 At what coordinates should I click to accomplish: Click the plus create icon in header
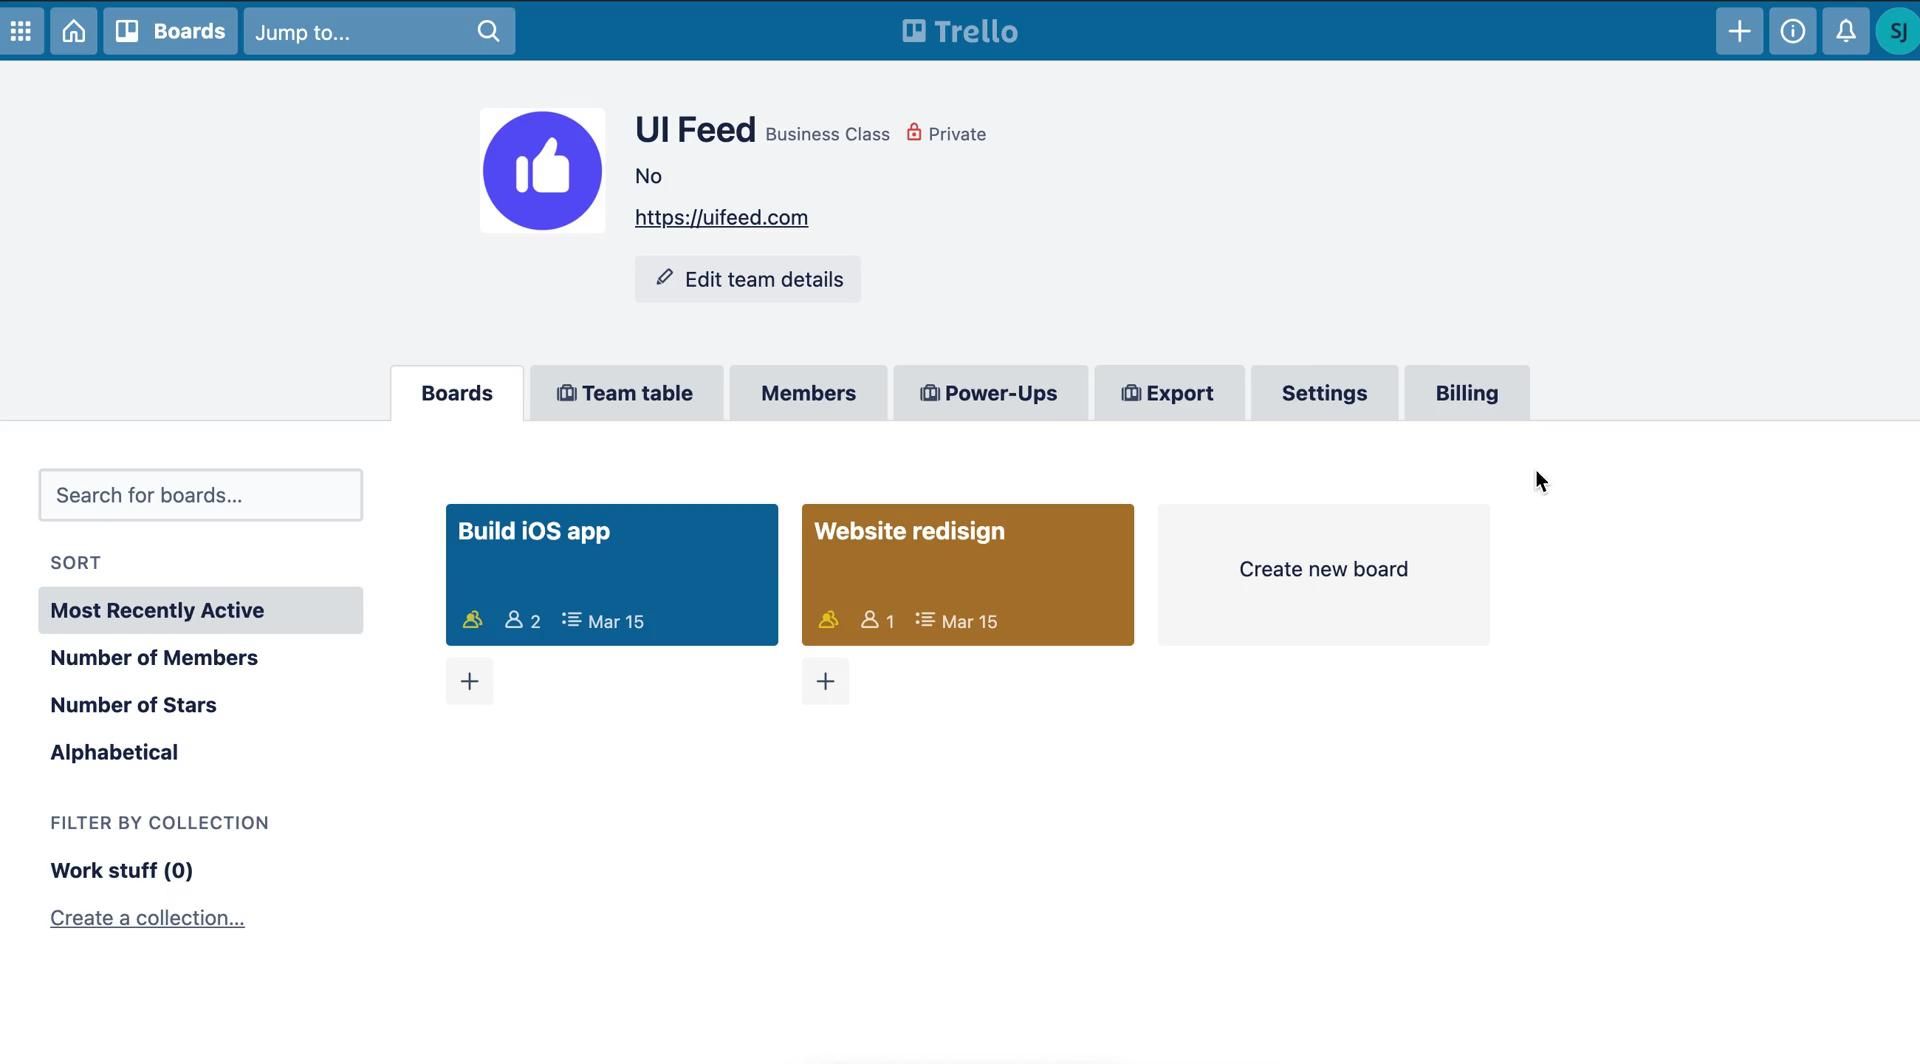click(x=1739, y=31)
